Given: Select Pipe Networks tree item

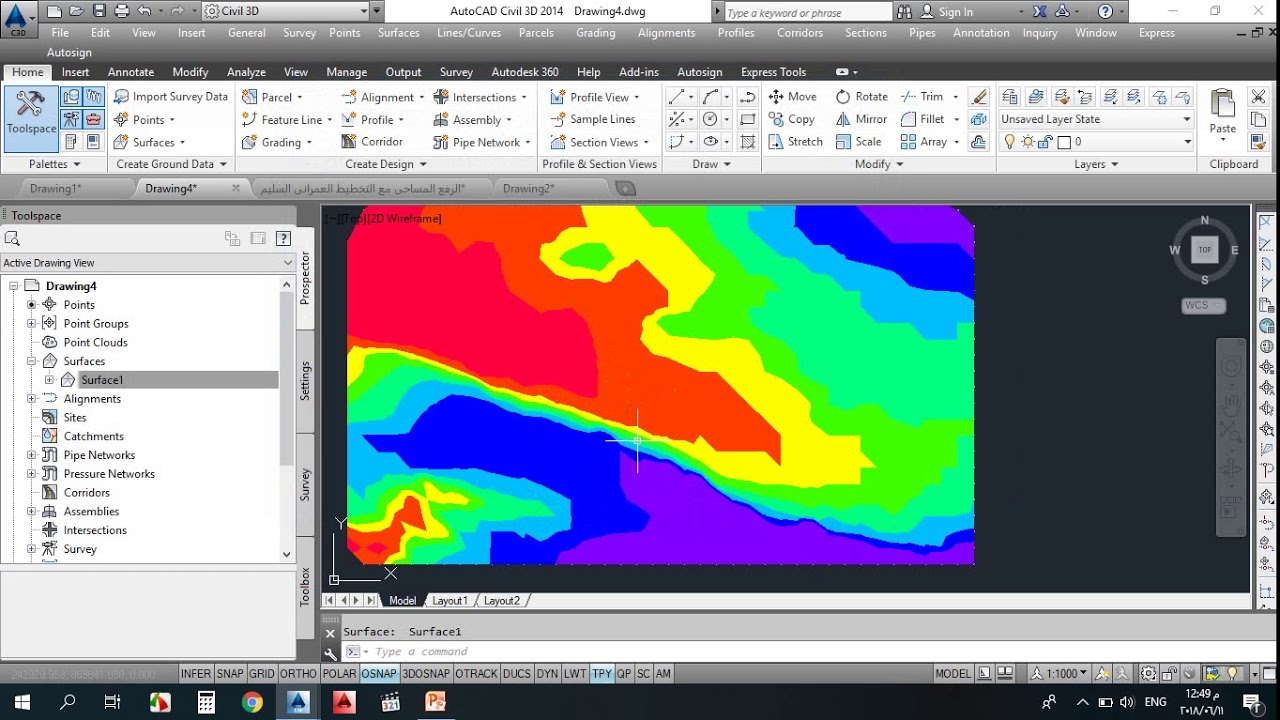Looking at the screenshot, I should 99,455.
